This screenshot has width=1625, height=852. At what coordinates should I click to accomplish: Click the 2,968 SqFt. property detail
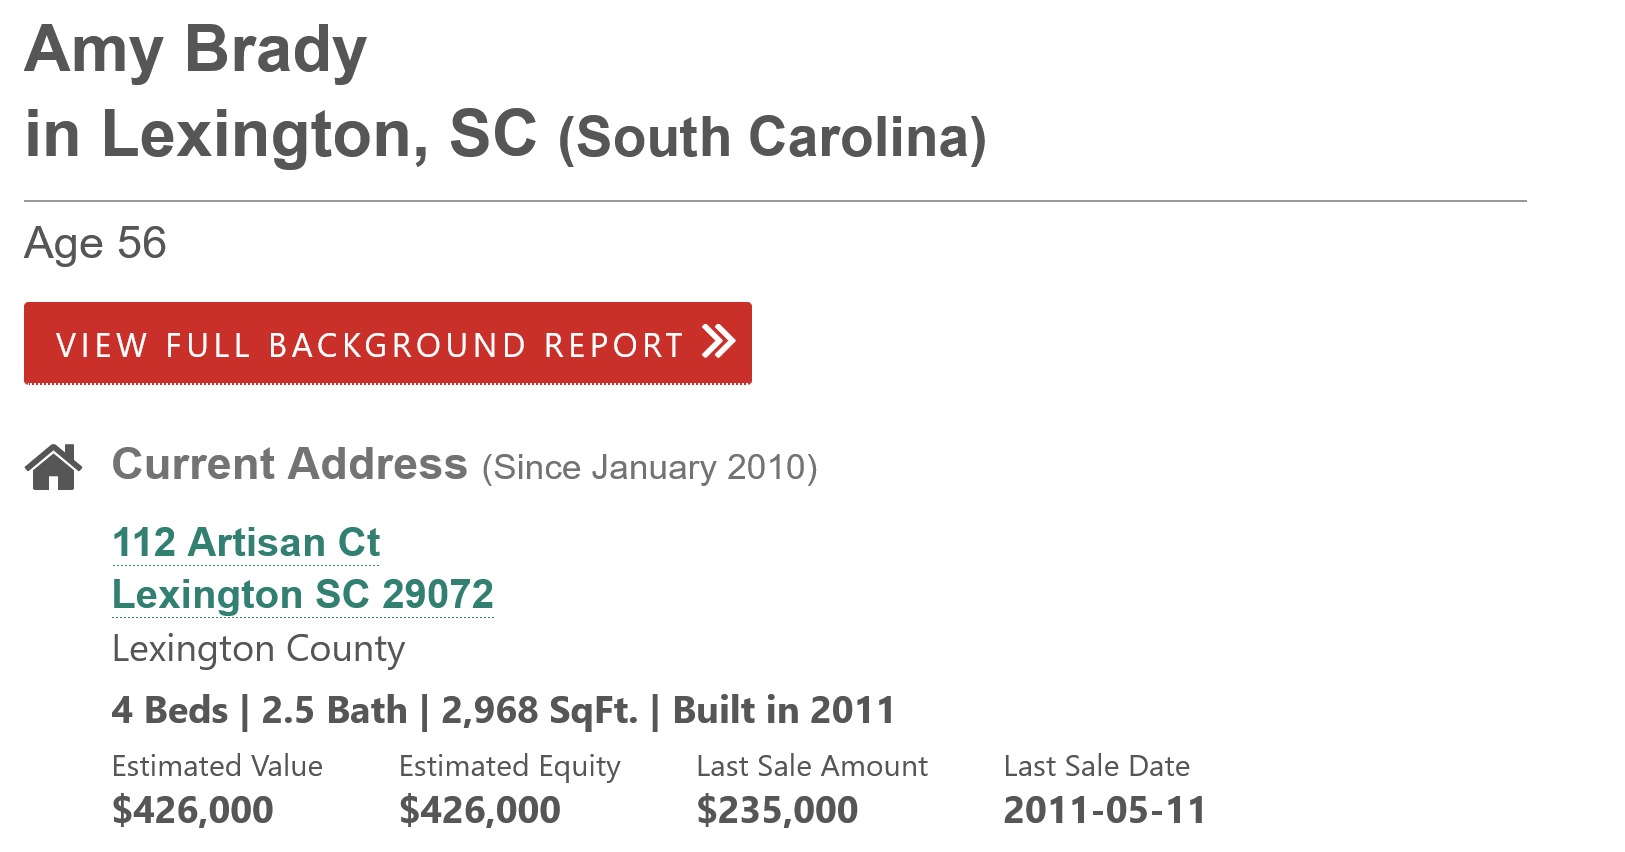tap(539, 711)
